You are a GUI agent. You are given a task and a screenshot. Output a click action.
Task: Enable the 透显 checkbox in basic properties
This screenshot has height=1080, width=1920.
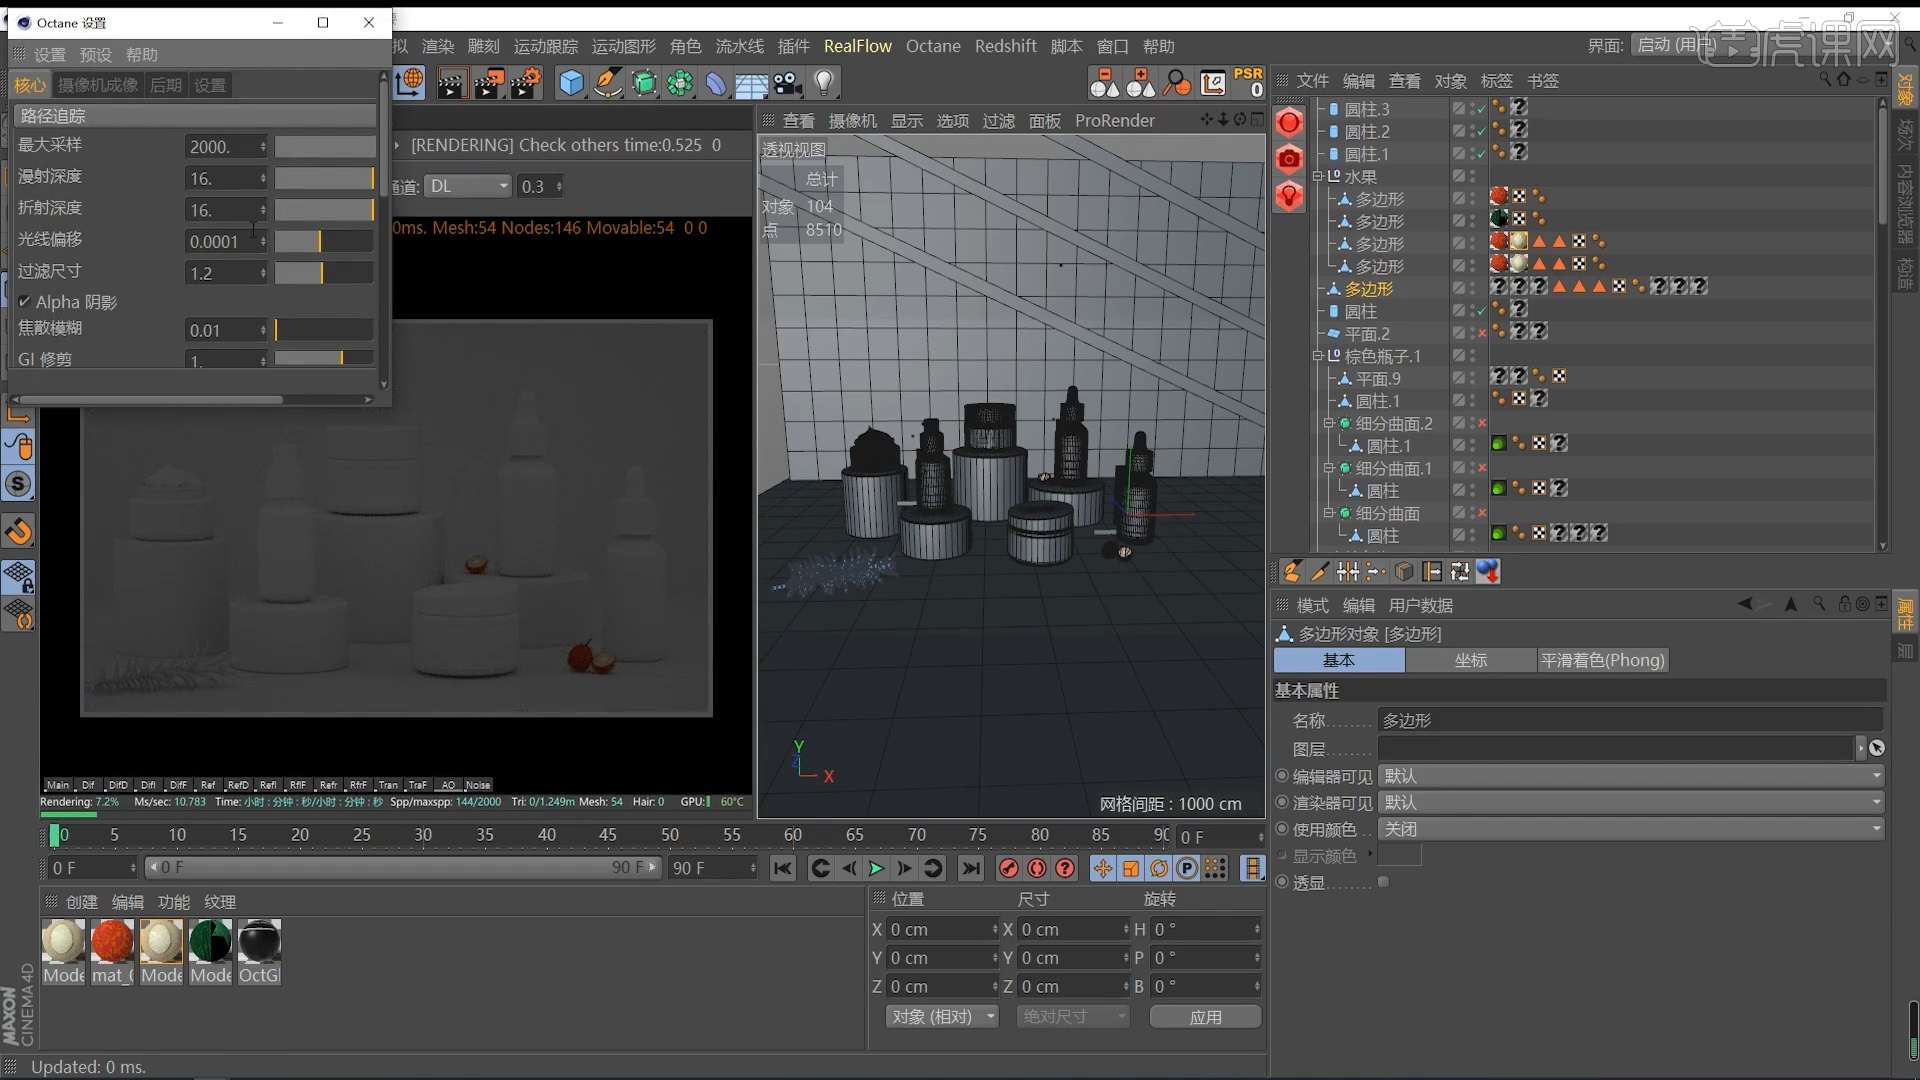[1384, 881]
